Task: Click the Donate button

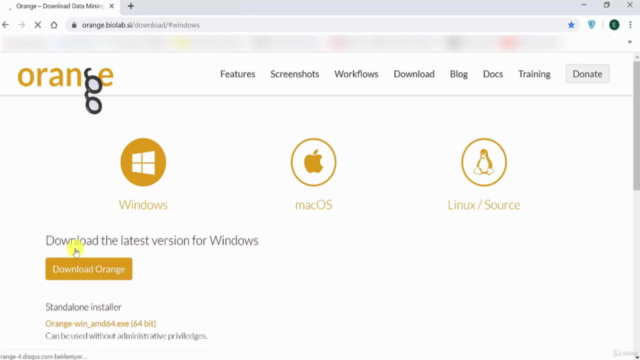Action: pos(587,74)
